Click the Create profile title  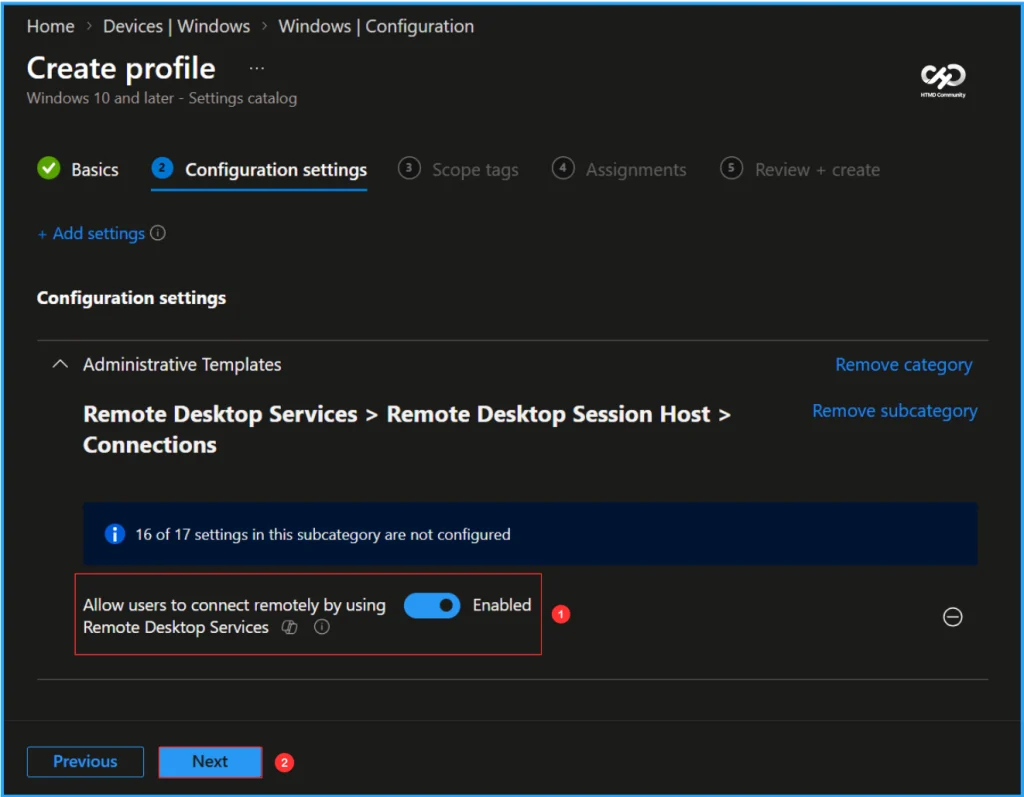coord(121,68)
